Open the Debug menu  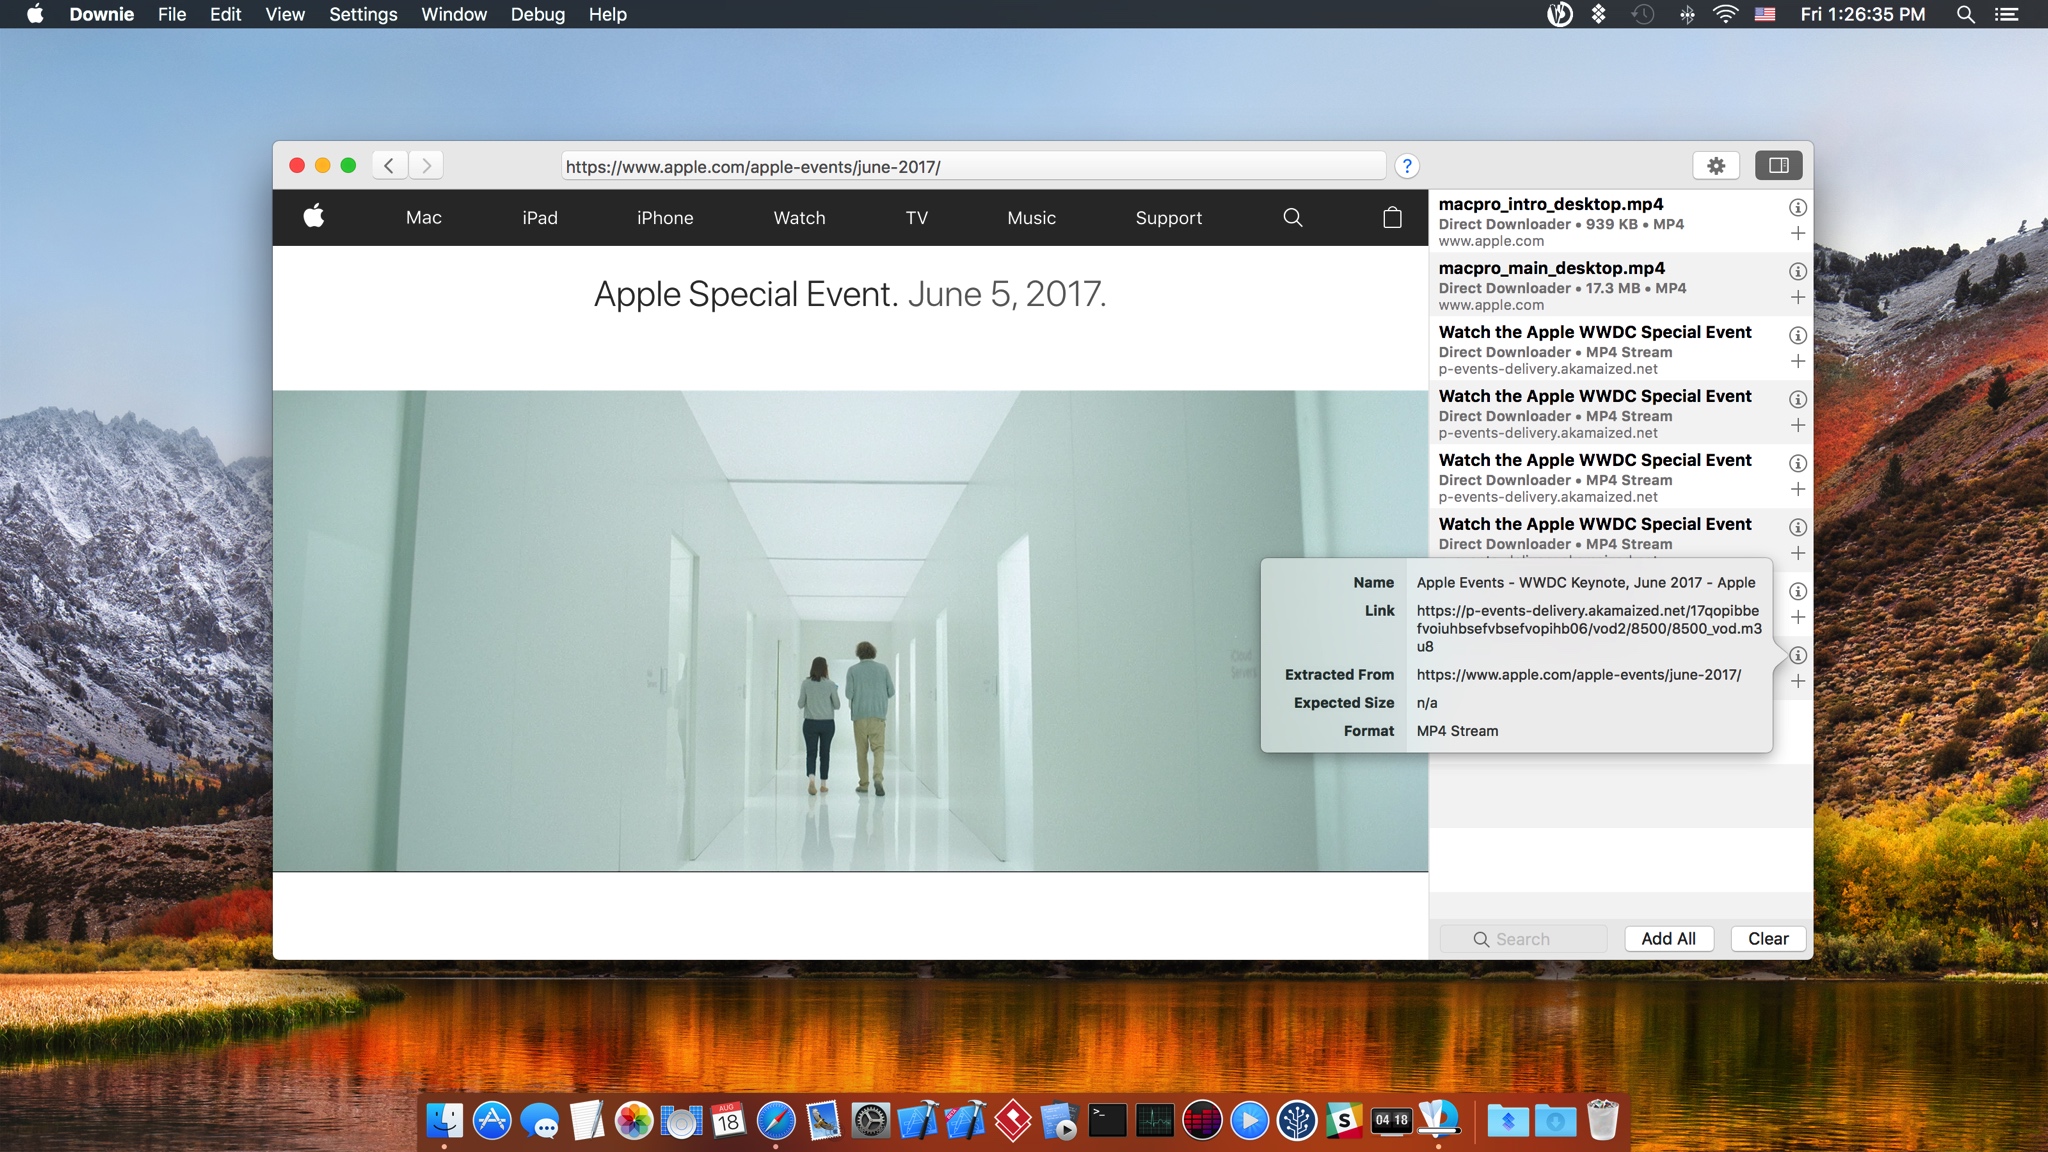538,14
